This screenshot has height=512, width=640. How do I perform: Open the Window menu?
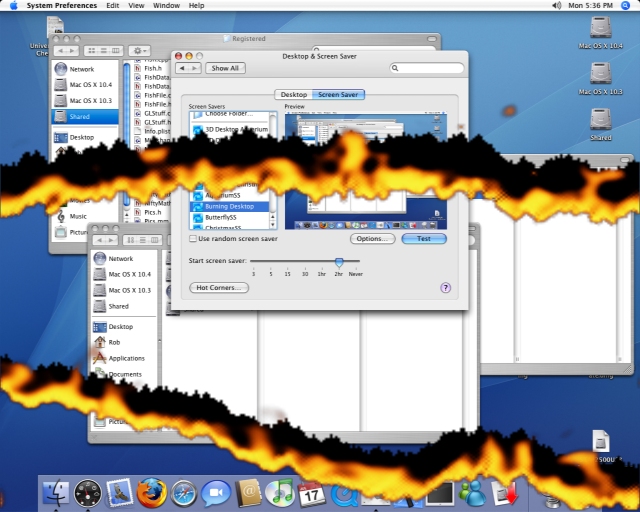pos(167,5)
